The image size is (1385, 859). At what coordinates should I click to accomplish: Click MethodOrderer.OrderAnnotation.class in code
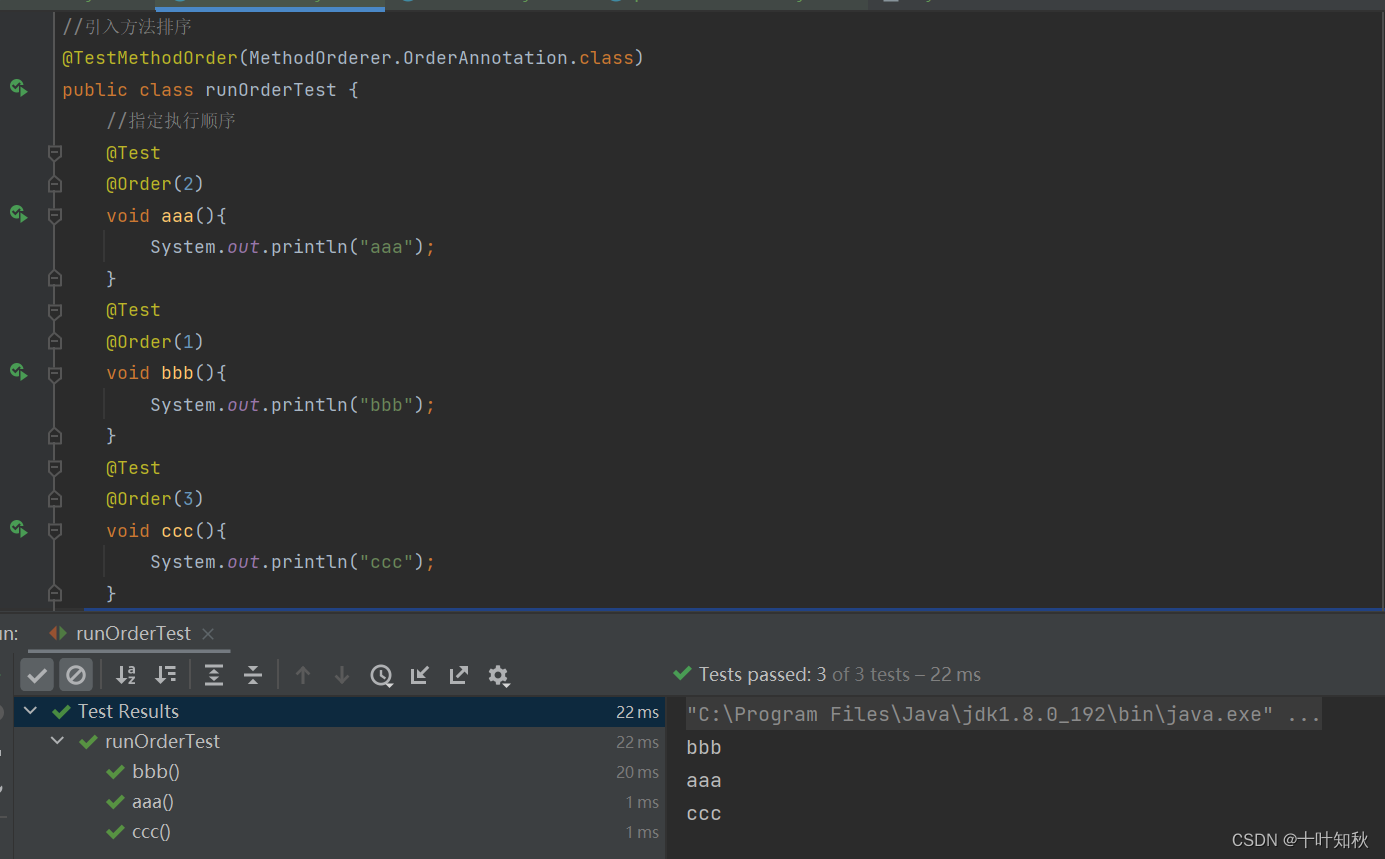(x=441, y=58)
